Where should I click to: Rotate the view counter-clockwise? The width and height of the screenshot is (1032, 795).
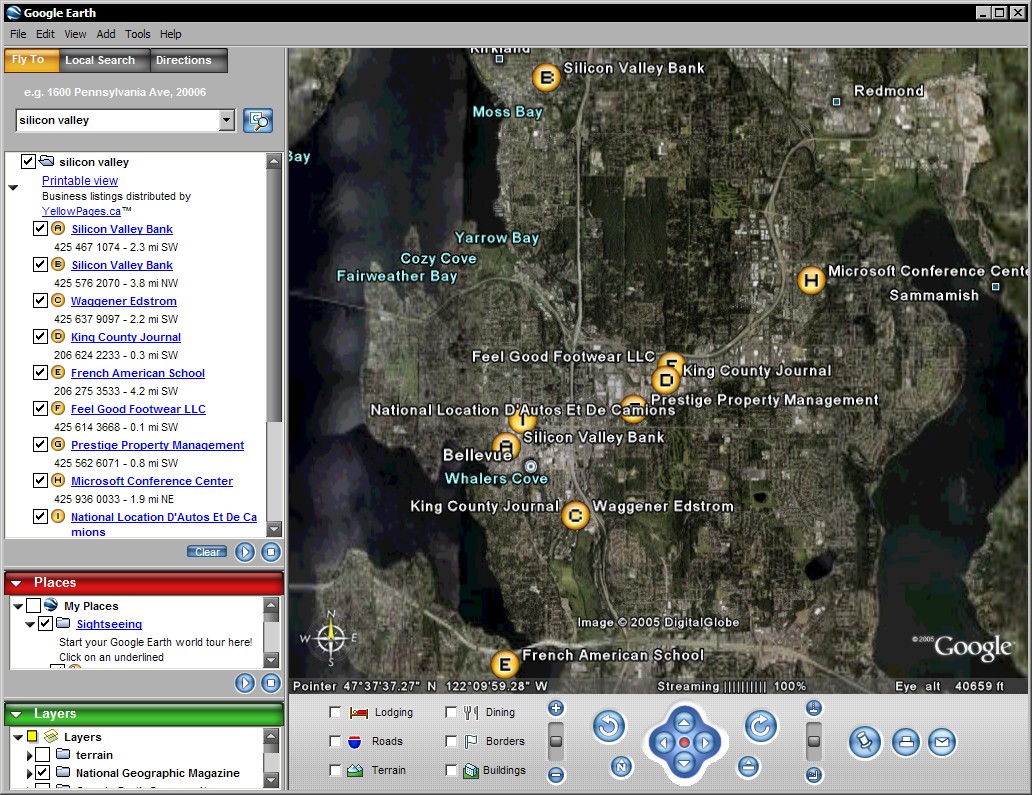609,727
